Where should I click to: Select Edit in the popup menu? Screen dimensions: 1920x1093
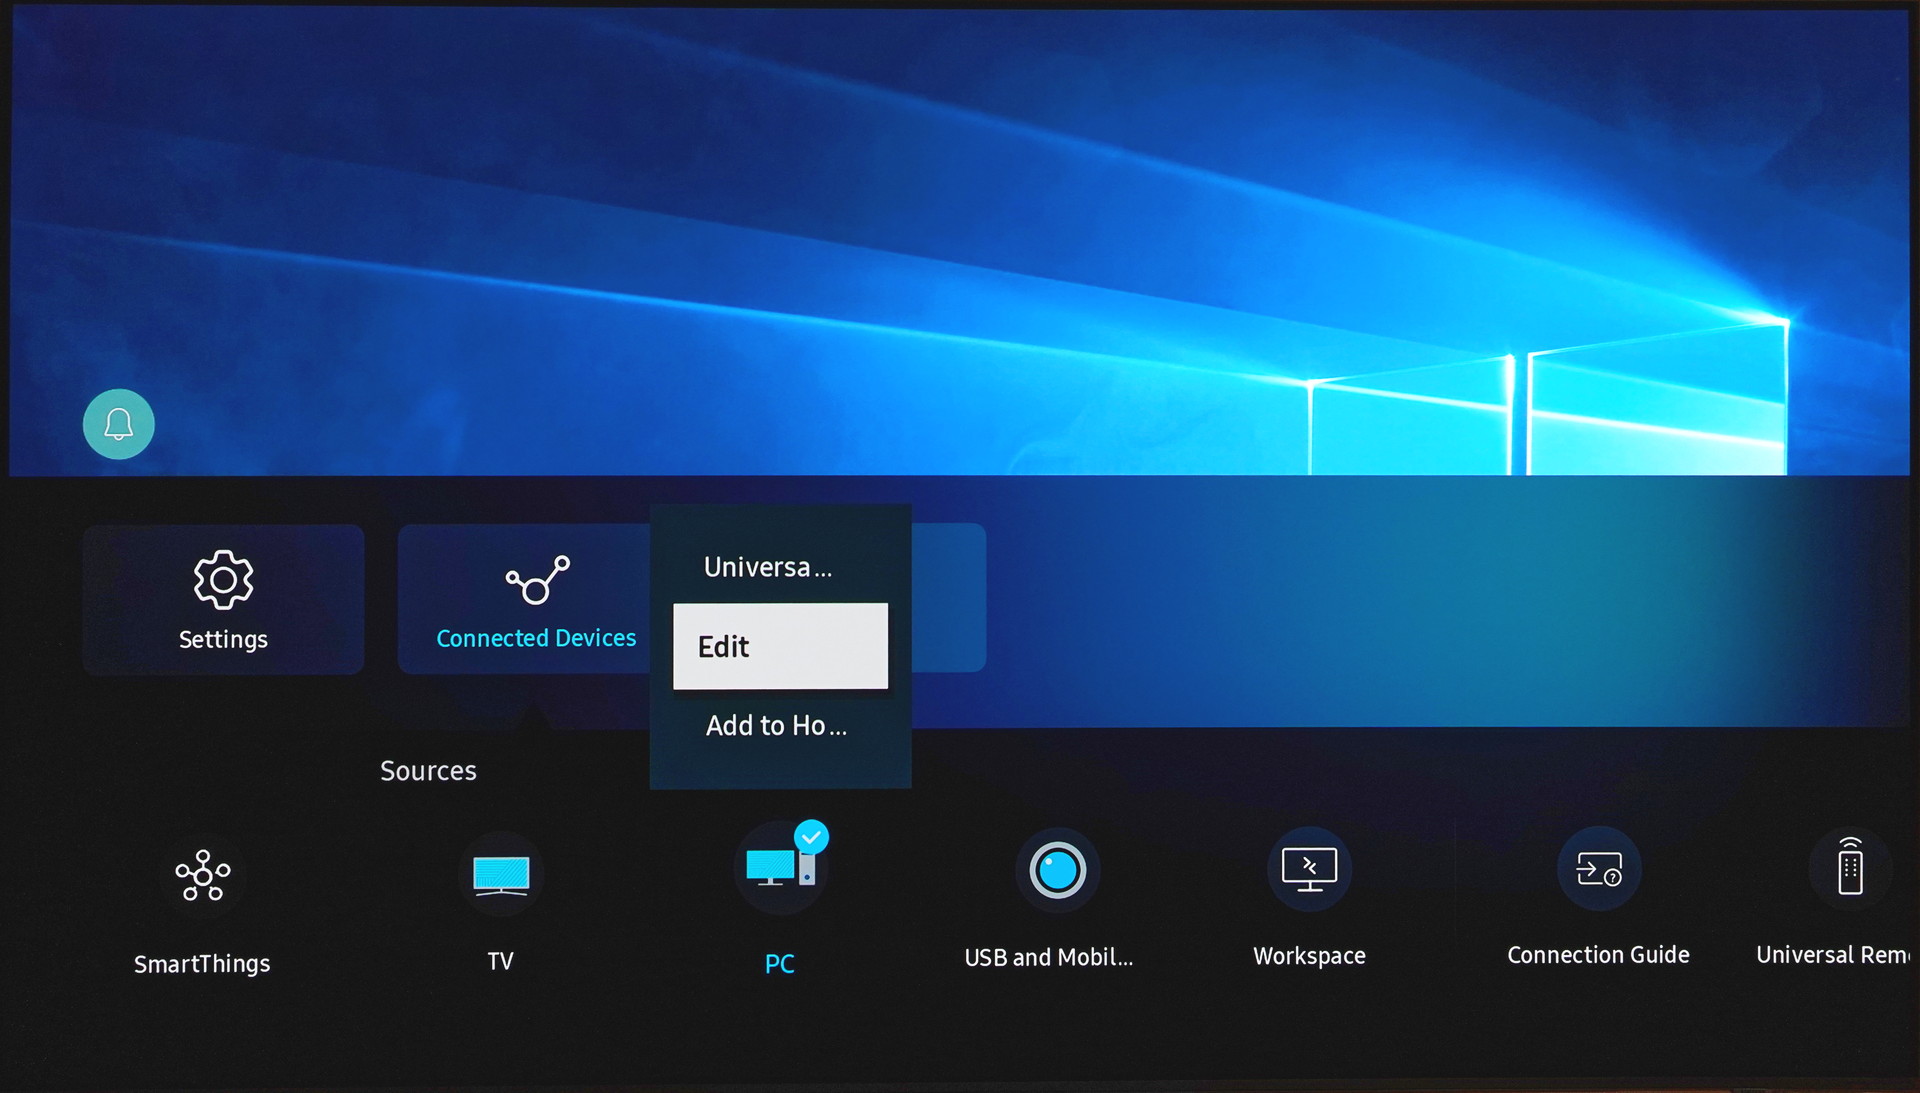[x=780, y=646]
